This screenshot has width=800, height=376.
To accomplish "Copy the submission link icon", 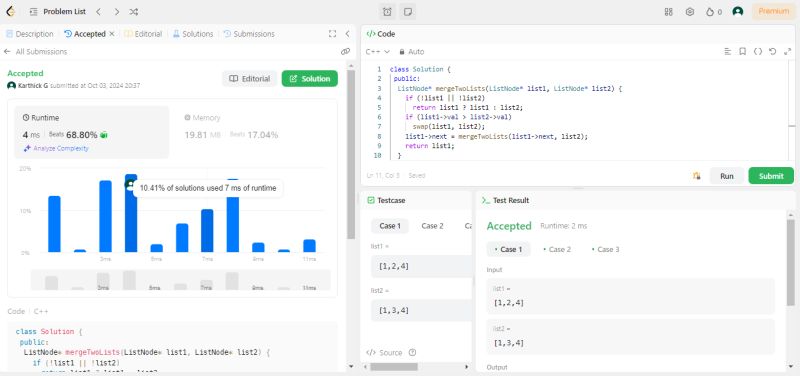I will (x=345, y=52).
